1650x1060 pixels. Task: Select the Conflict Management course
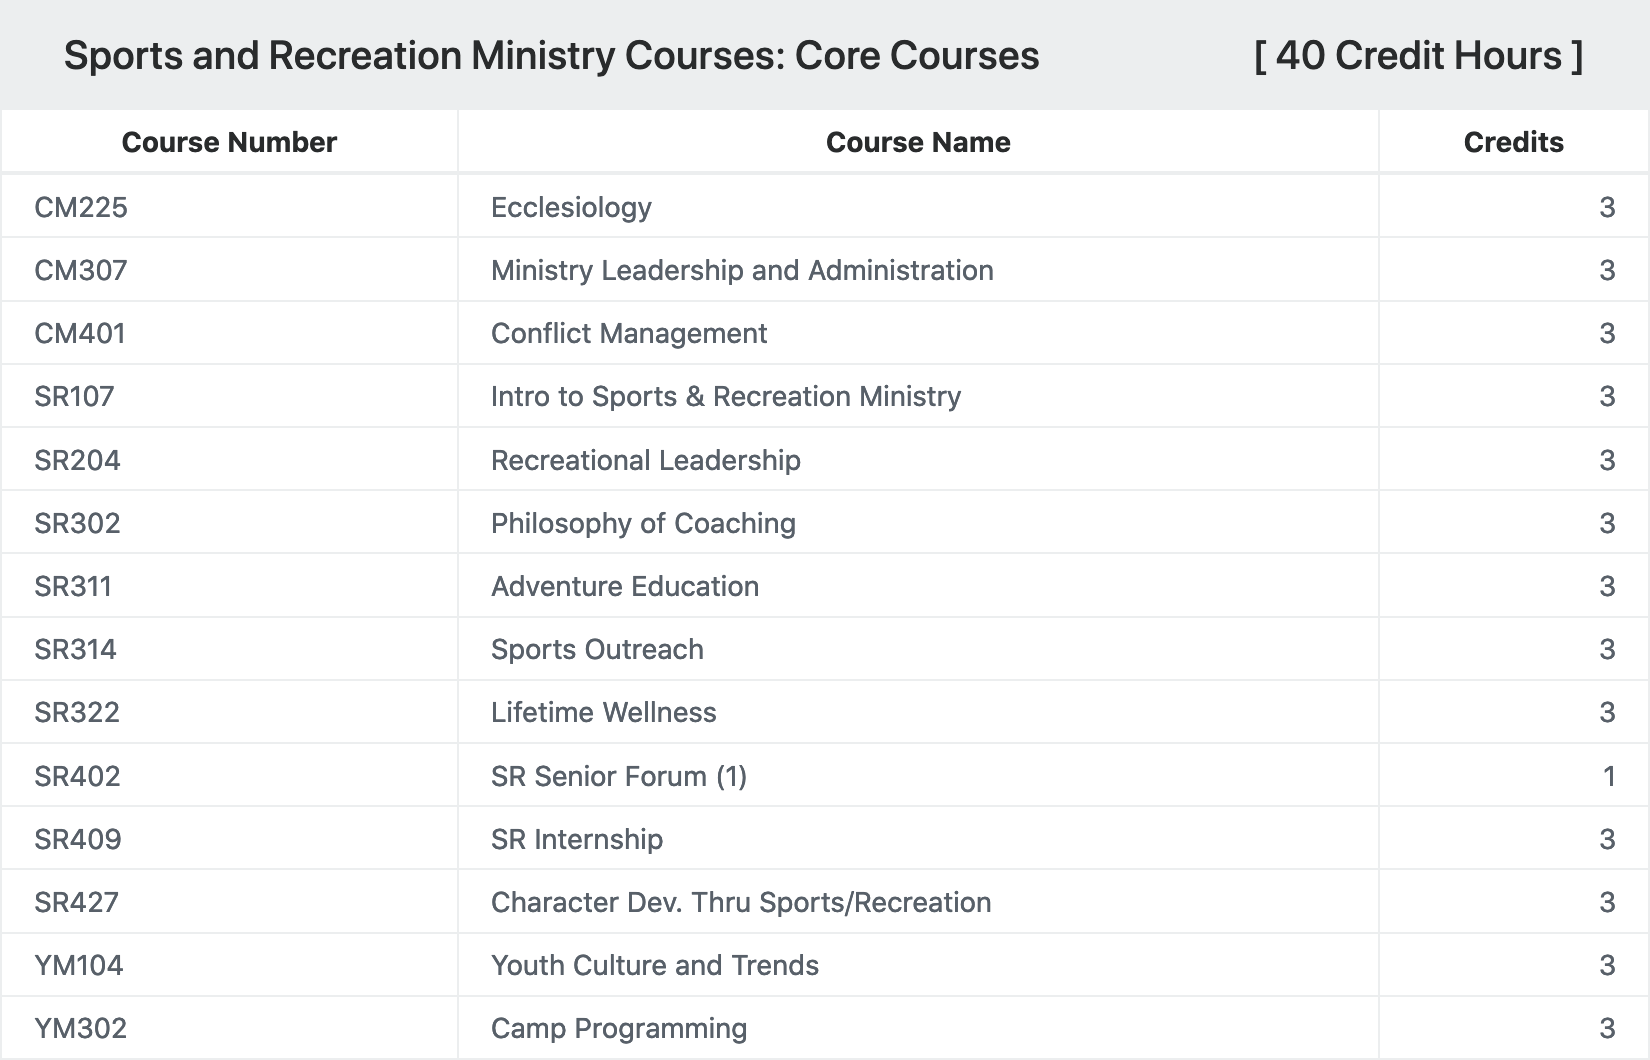coord(629,333)
